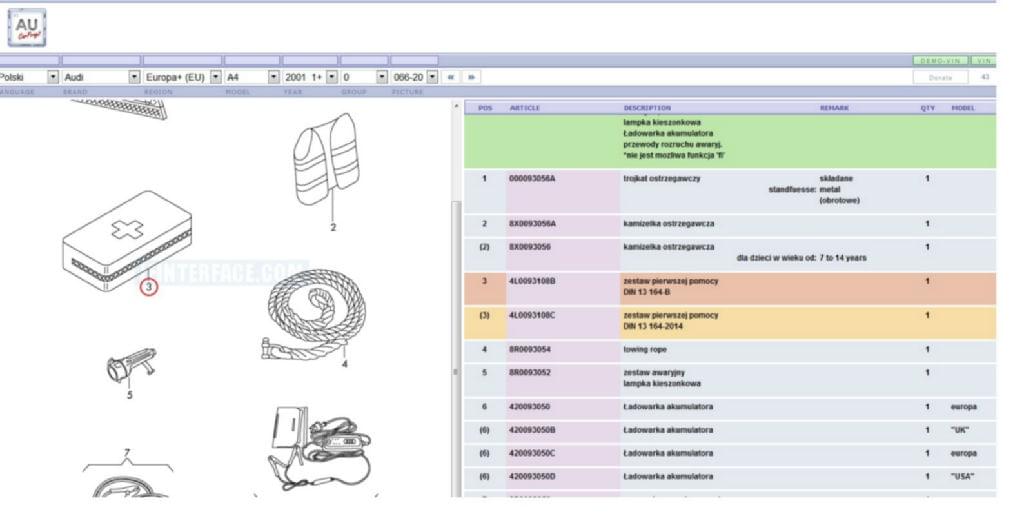Select article number 4L0093108B
This screenshot has width=1024, height=532.
click(x=532, y=281)
